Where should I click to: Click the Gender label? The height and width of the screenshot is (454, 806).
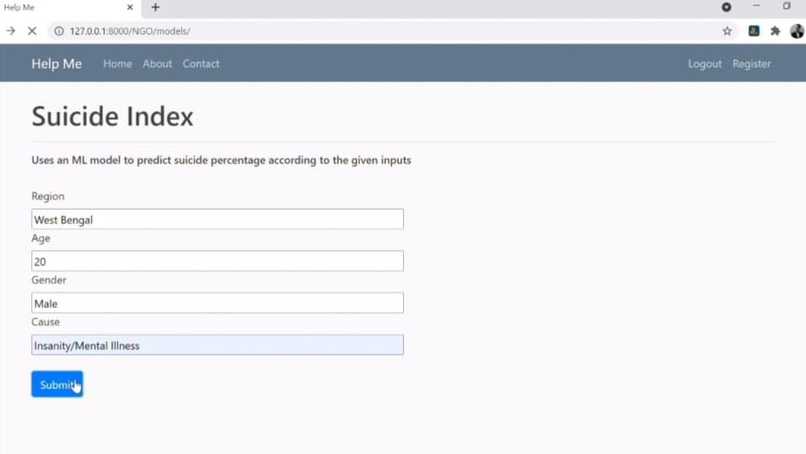pyautogui.click(x=49, y=280)
